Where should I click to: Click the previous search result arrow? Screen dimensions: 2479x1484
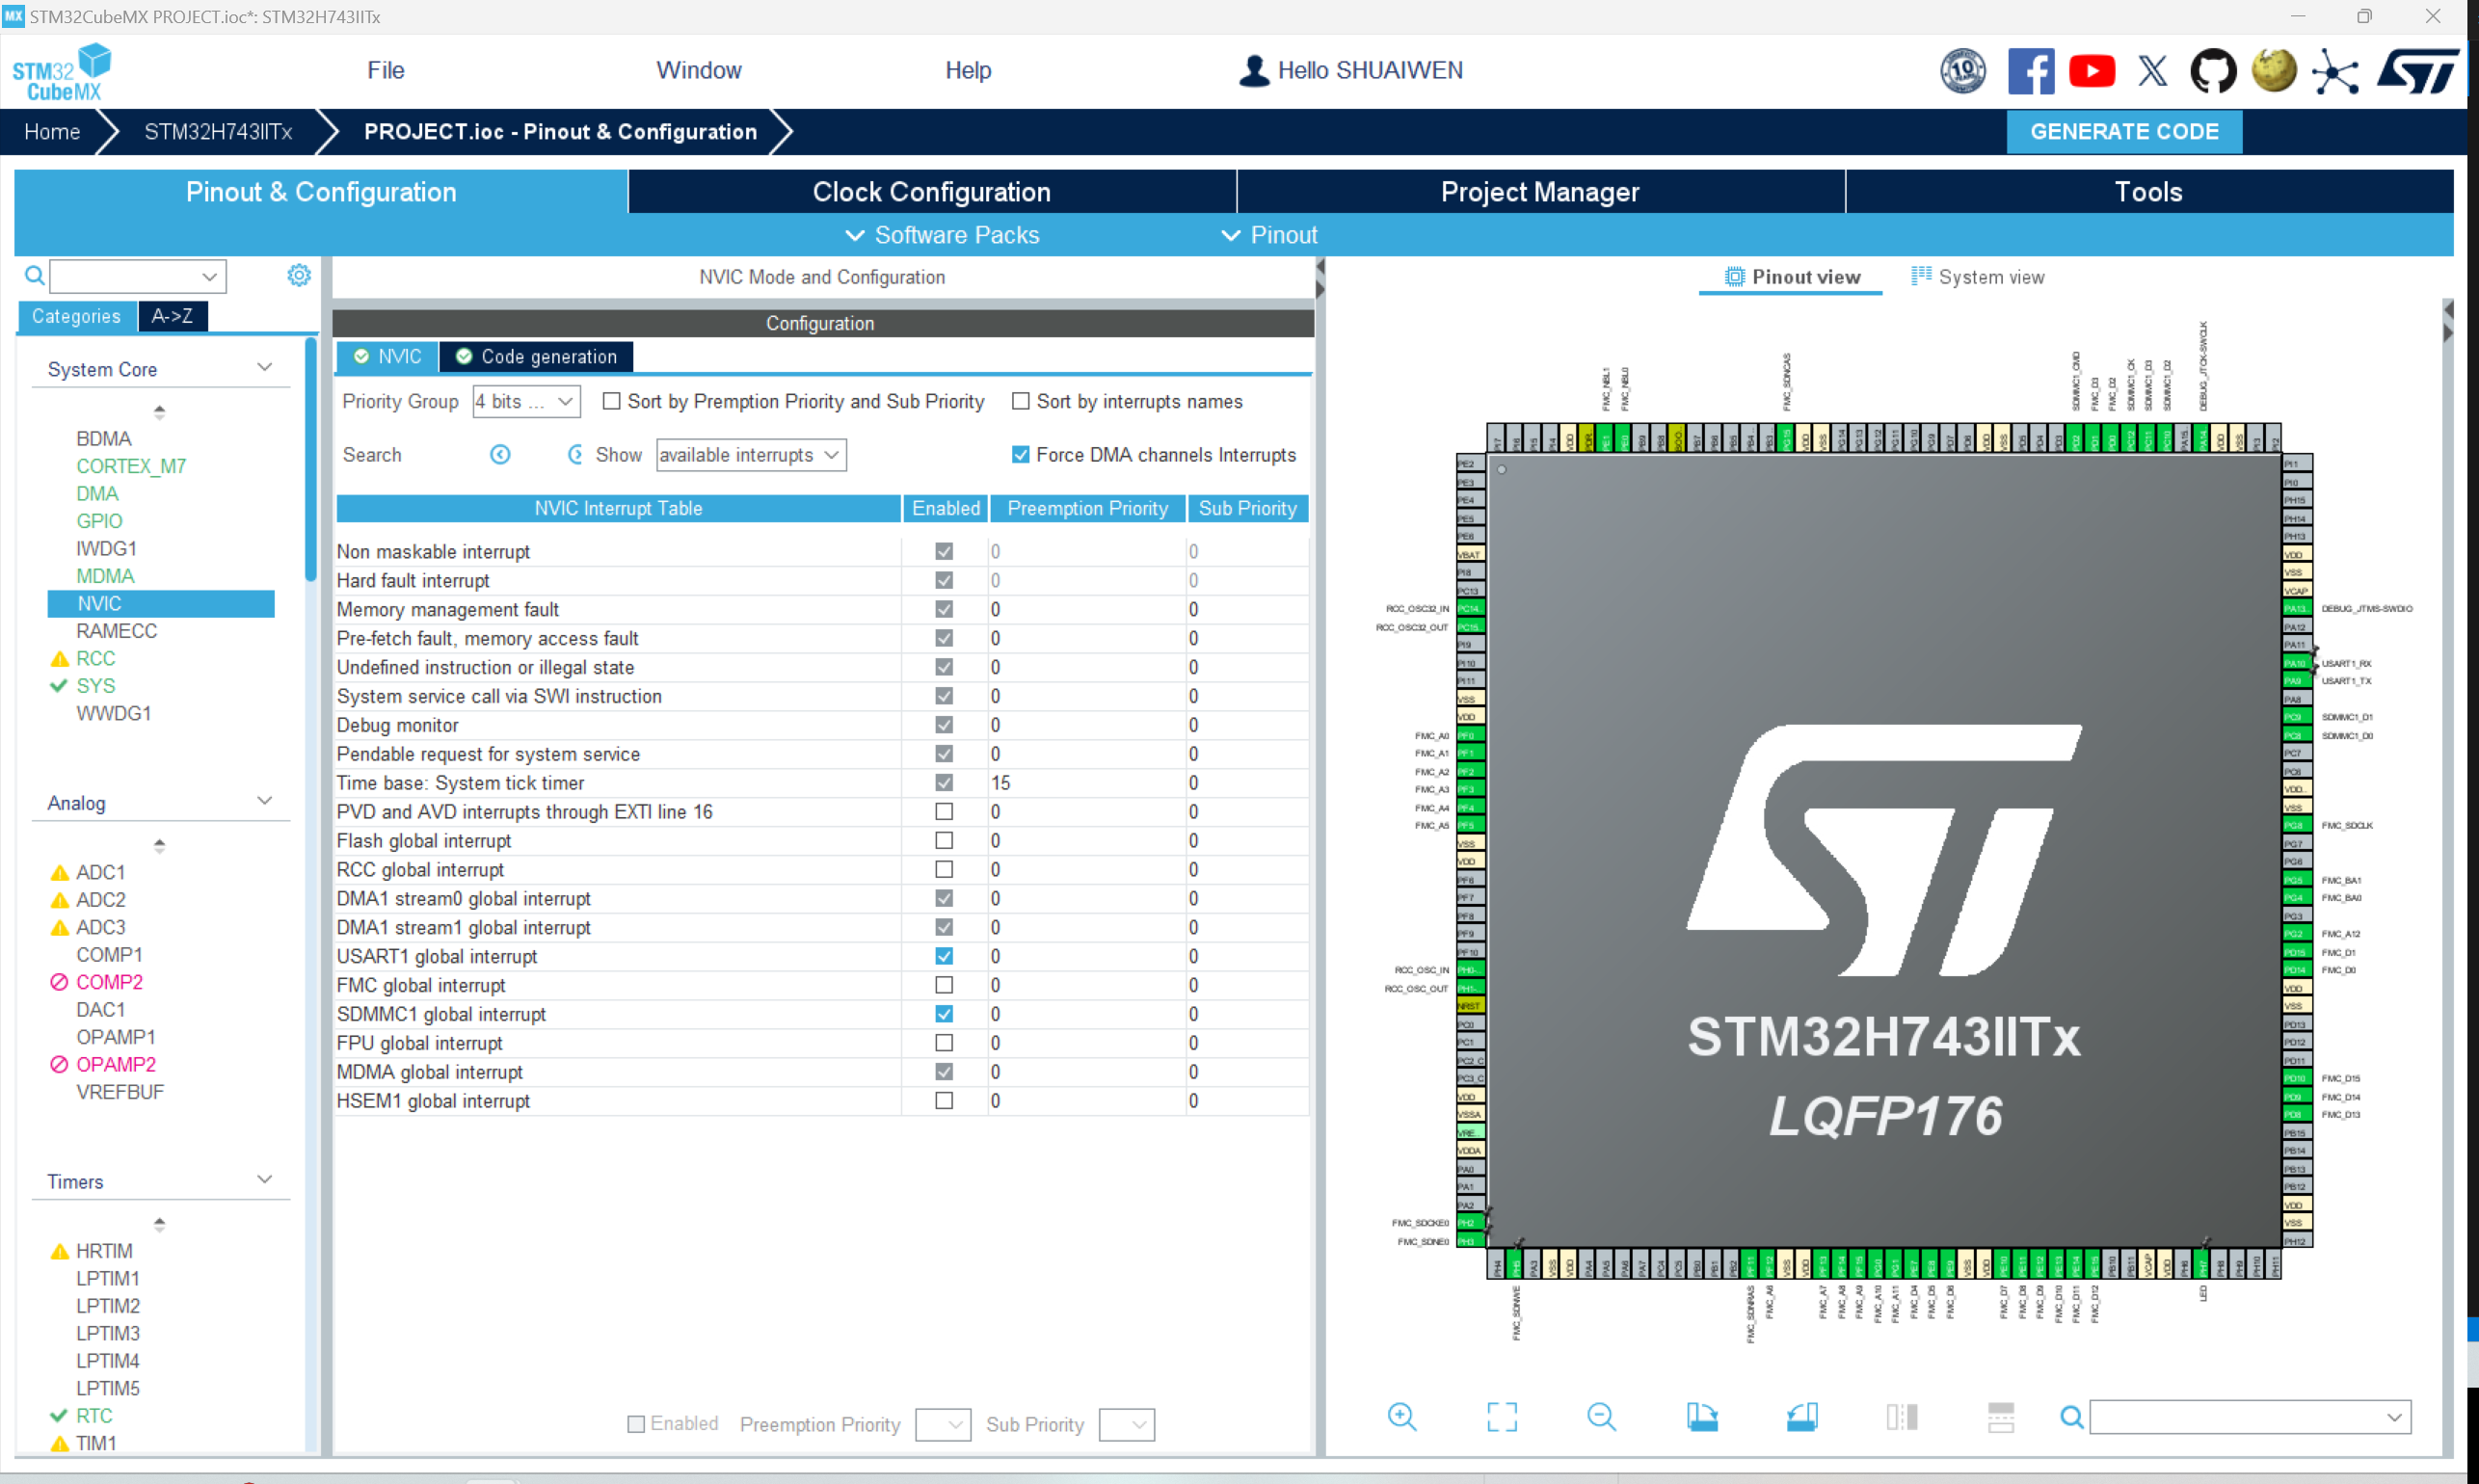point(500,455)
